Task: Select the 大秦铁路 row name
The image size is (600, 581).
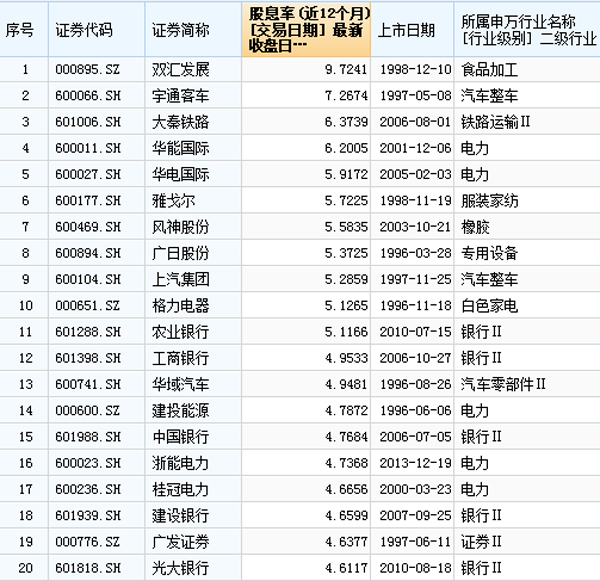Action: click(180, 123)
